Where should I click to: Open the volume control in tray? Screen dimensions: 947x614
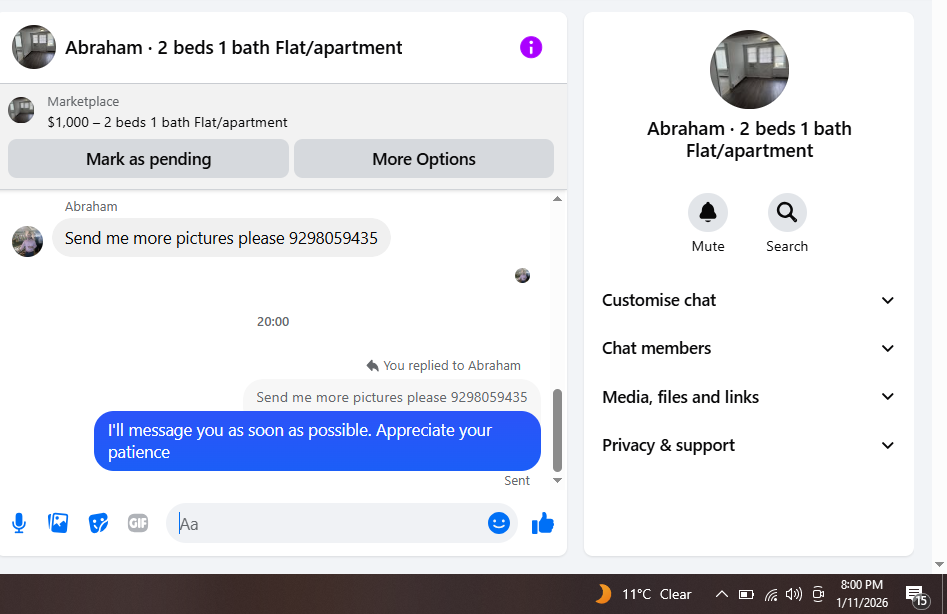coord(794,594)
